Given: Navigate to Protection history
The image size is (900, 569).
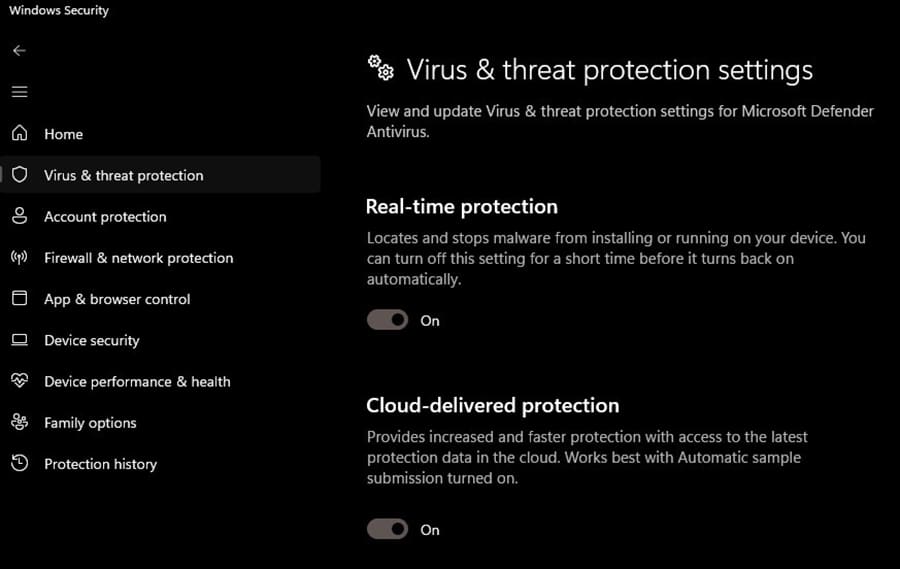Looking at the screenshot, I should (x=100, y=464).
